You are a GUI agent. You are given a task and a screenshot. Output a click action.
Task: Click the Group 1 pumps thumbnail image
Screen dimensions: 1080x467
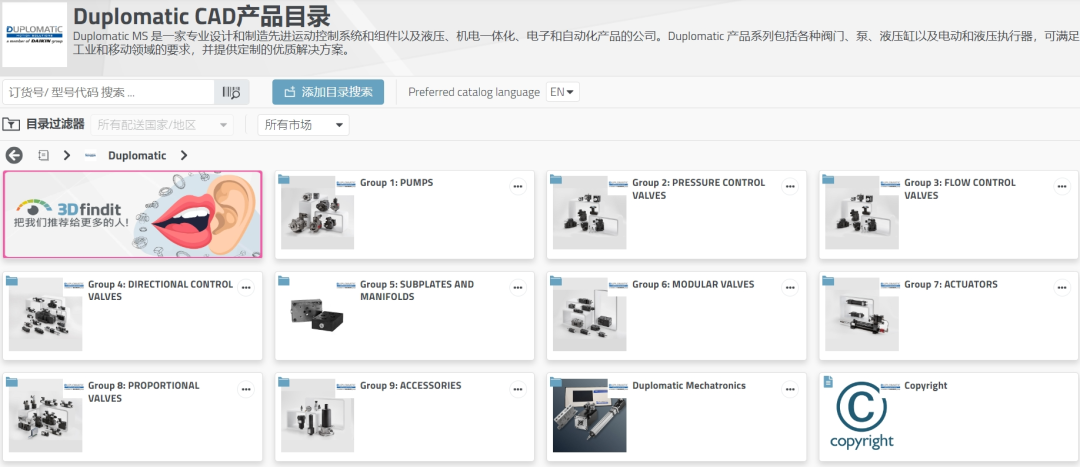click(x=318, y=213)
